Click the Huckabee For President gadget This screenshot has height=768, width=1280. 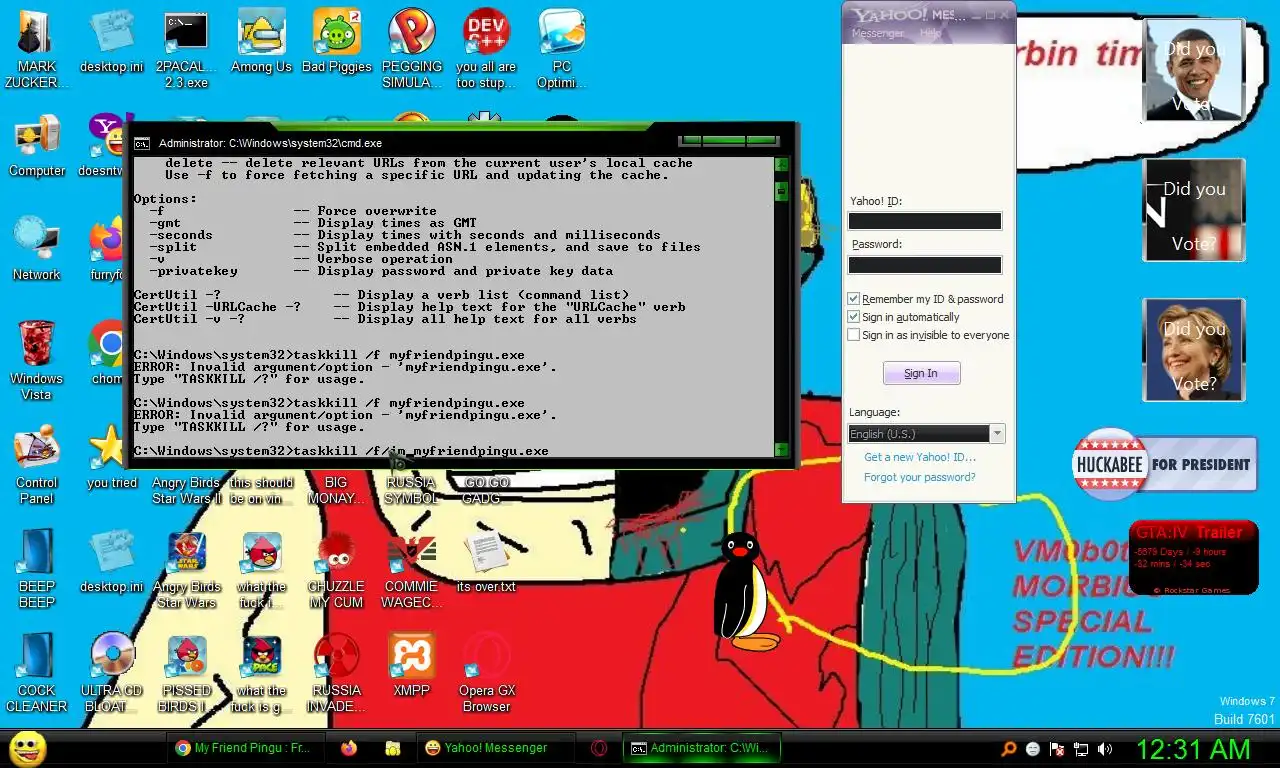1164,465
